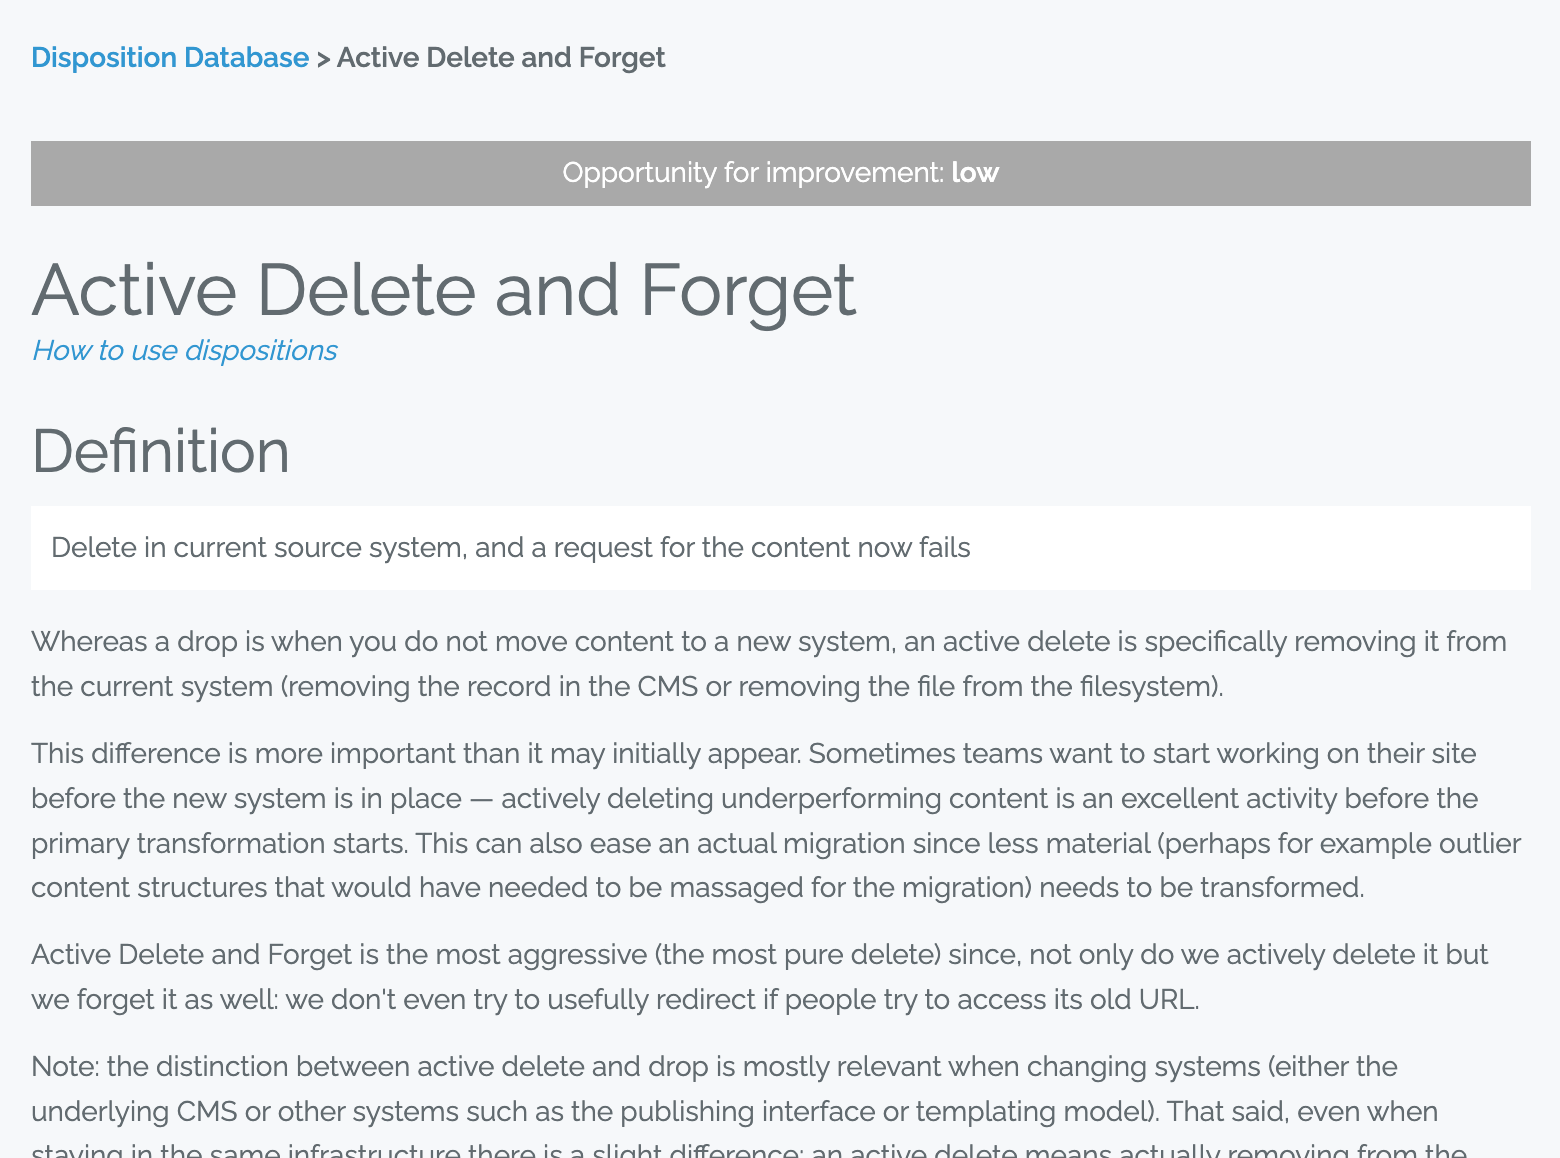
Task: Click the large Active Delete and Forget heading
Action: point(443,290)
